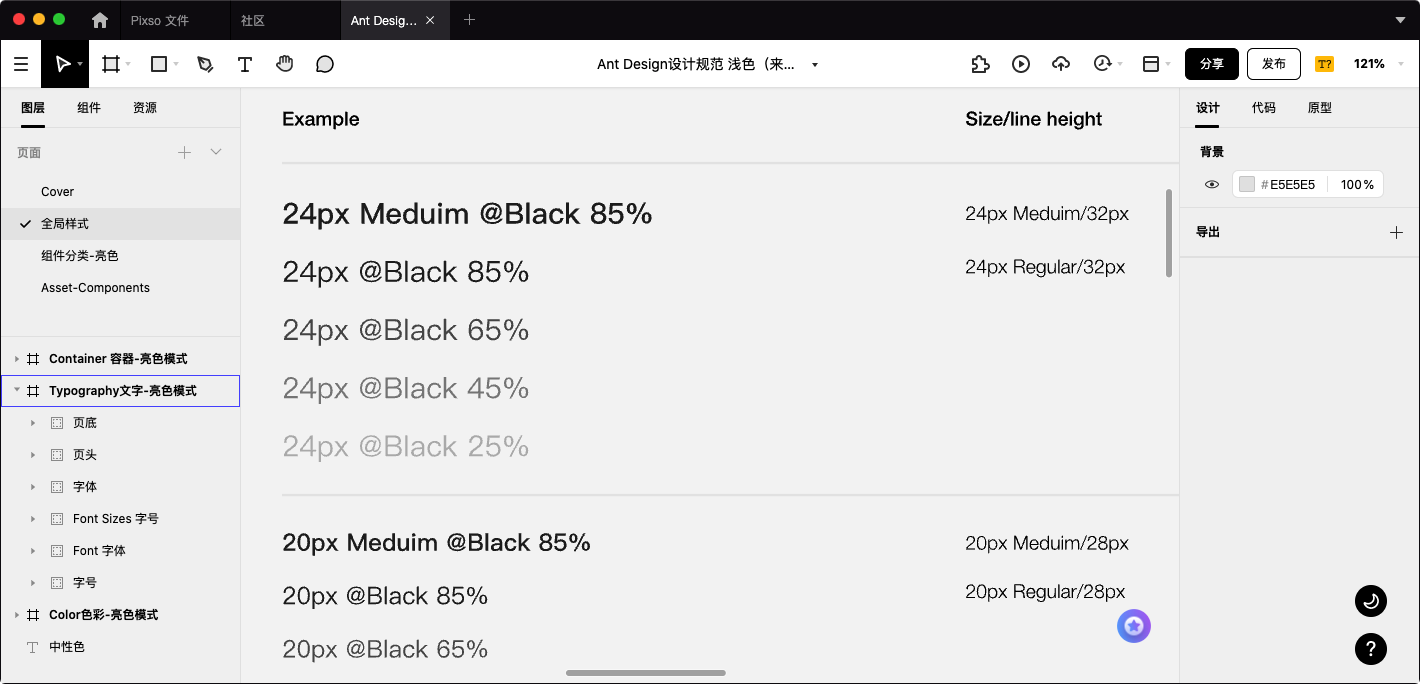Open the E5E5E5 background color swatch
The width and height of the screenshot is (1420, 684).
pos(1246,184)
